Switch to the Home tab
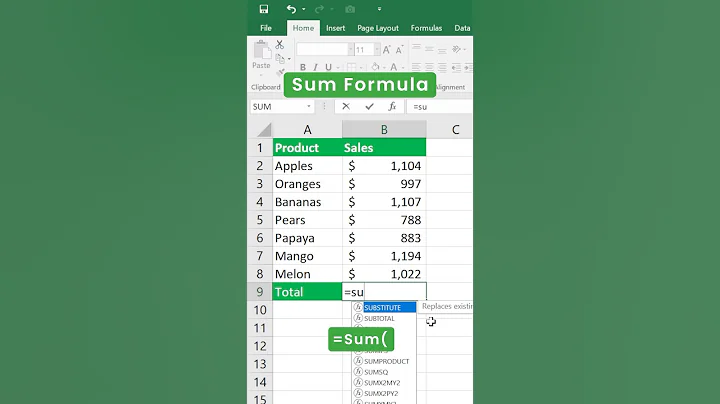Image resolution: width=720 pixels, height=404 pixels. tap(304, 28)
